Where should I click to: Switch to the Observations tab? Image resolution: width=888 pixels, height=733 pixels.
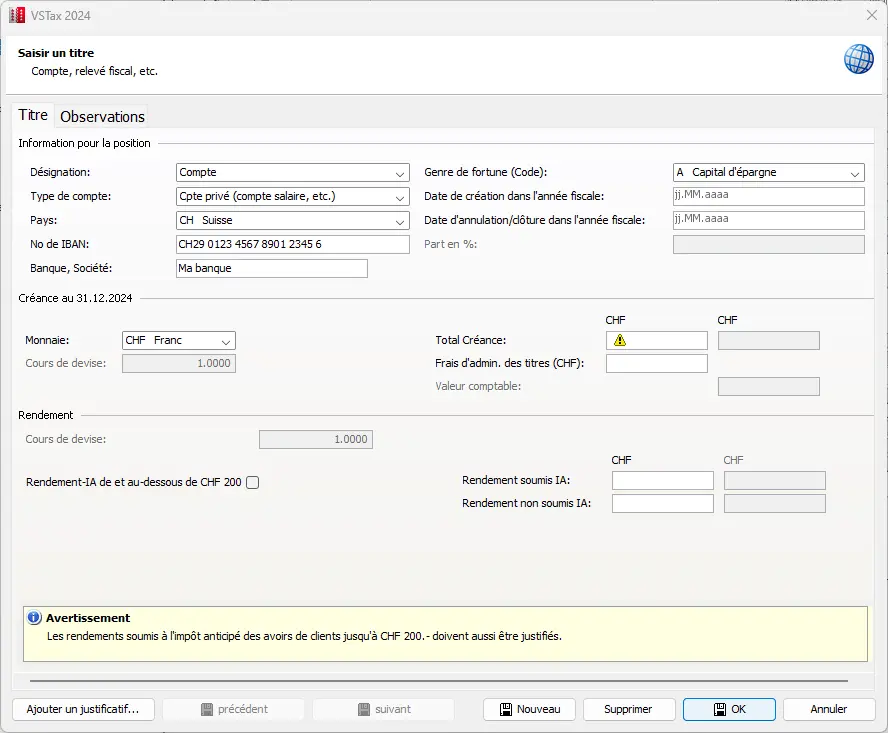(102, 117)
